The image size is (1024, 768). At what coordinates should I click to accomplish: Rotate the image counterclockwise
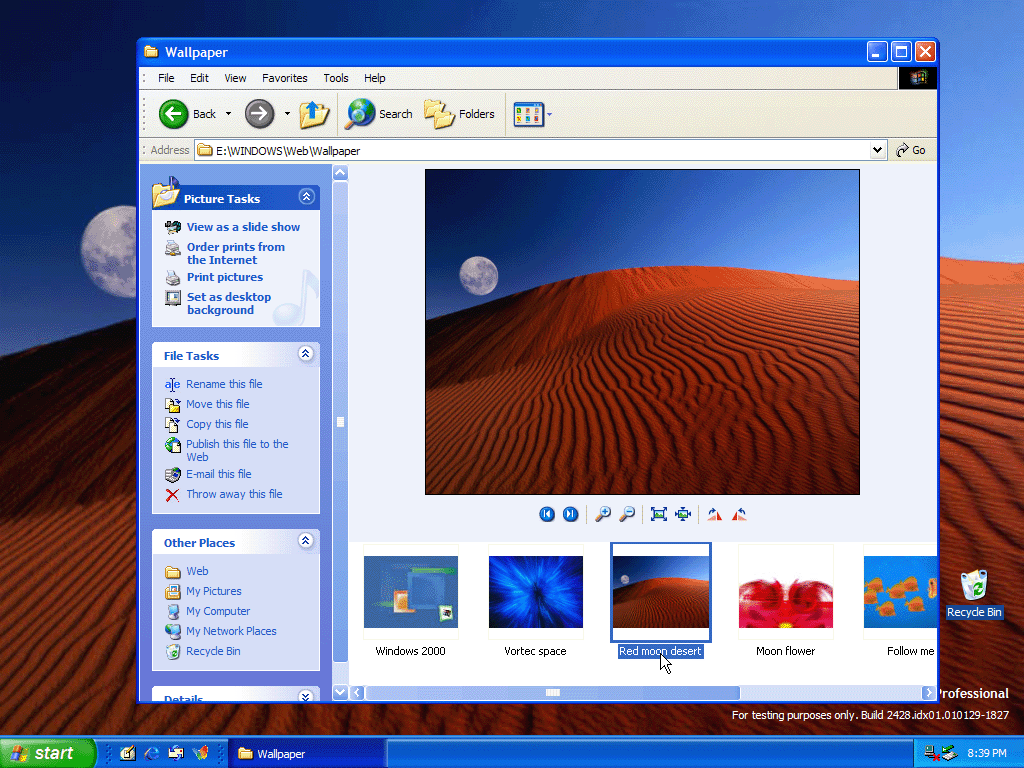(739, 515)
